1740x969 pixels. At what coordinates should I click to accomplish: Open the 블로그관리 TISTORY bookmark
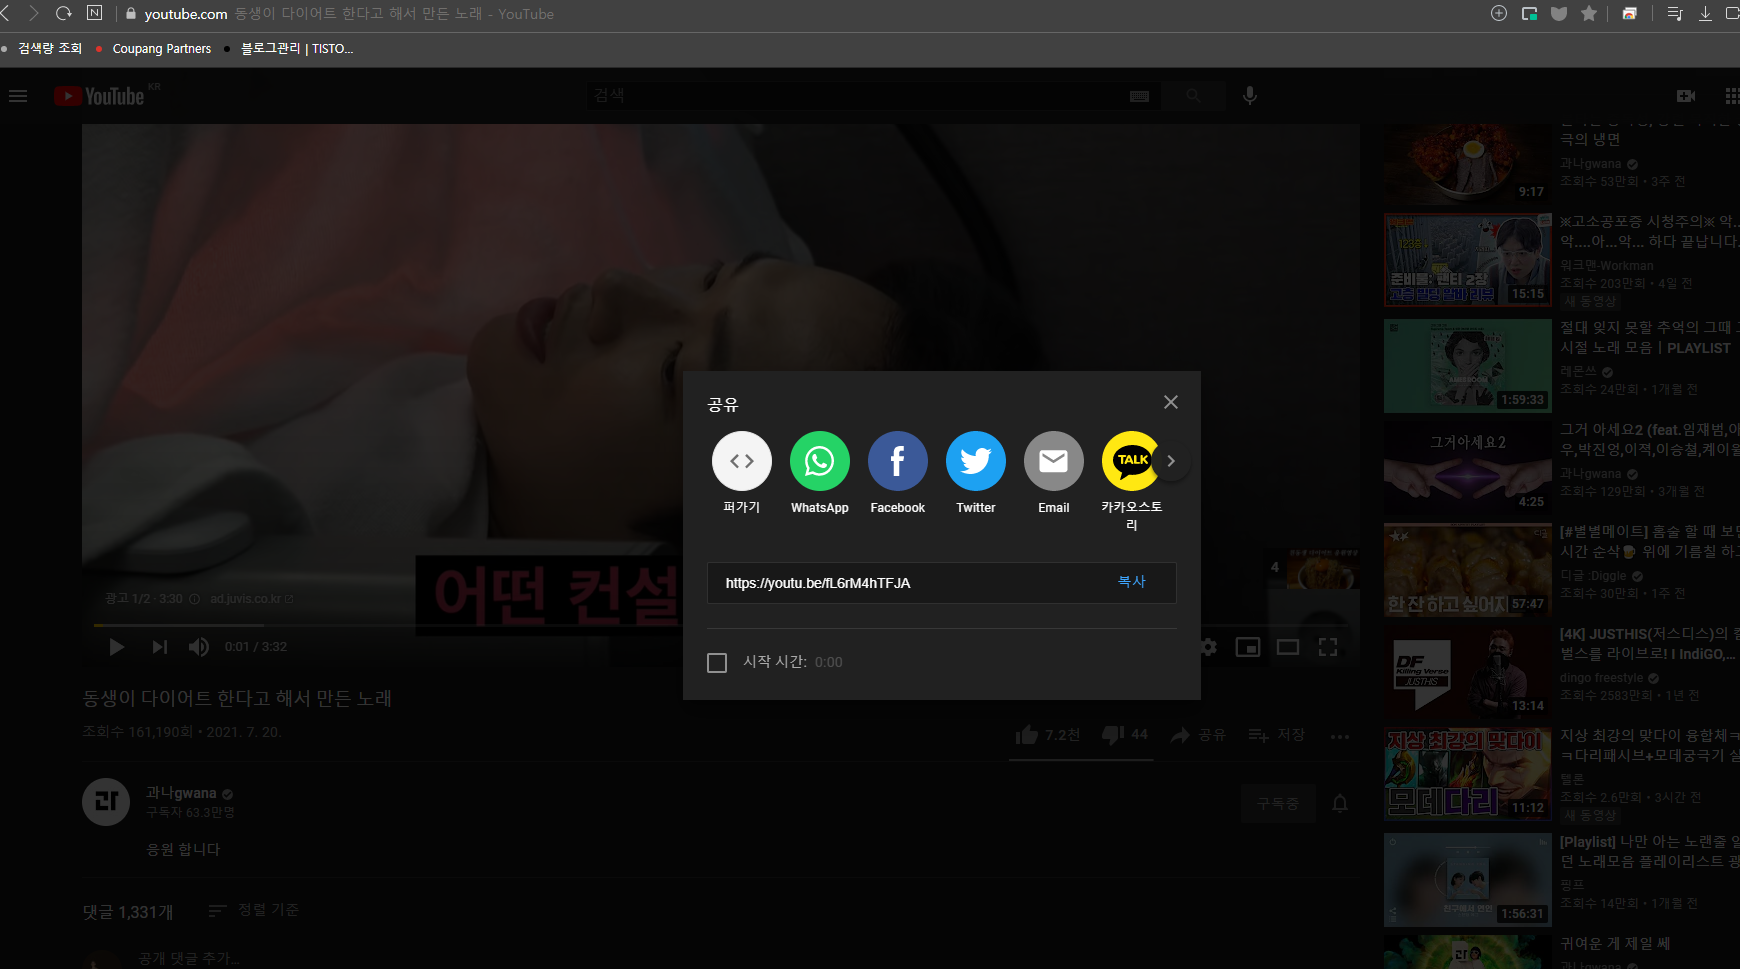[297, 48]
